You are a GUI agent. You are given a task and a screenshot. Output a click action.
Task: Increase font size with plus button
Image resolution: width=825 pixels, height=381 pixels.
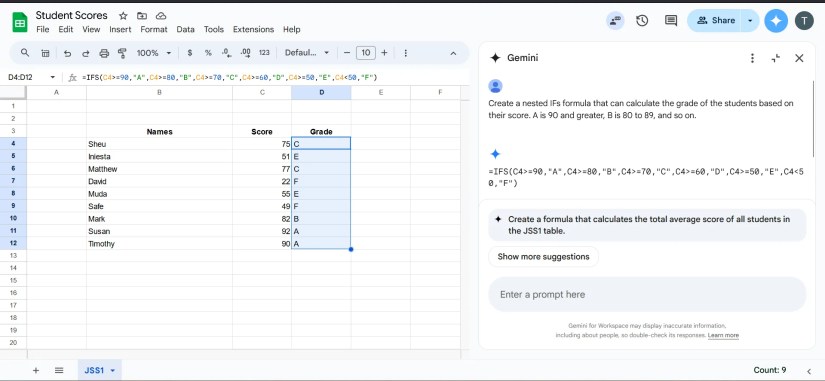pos(384,53)
